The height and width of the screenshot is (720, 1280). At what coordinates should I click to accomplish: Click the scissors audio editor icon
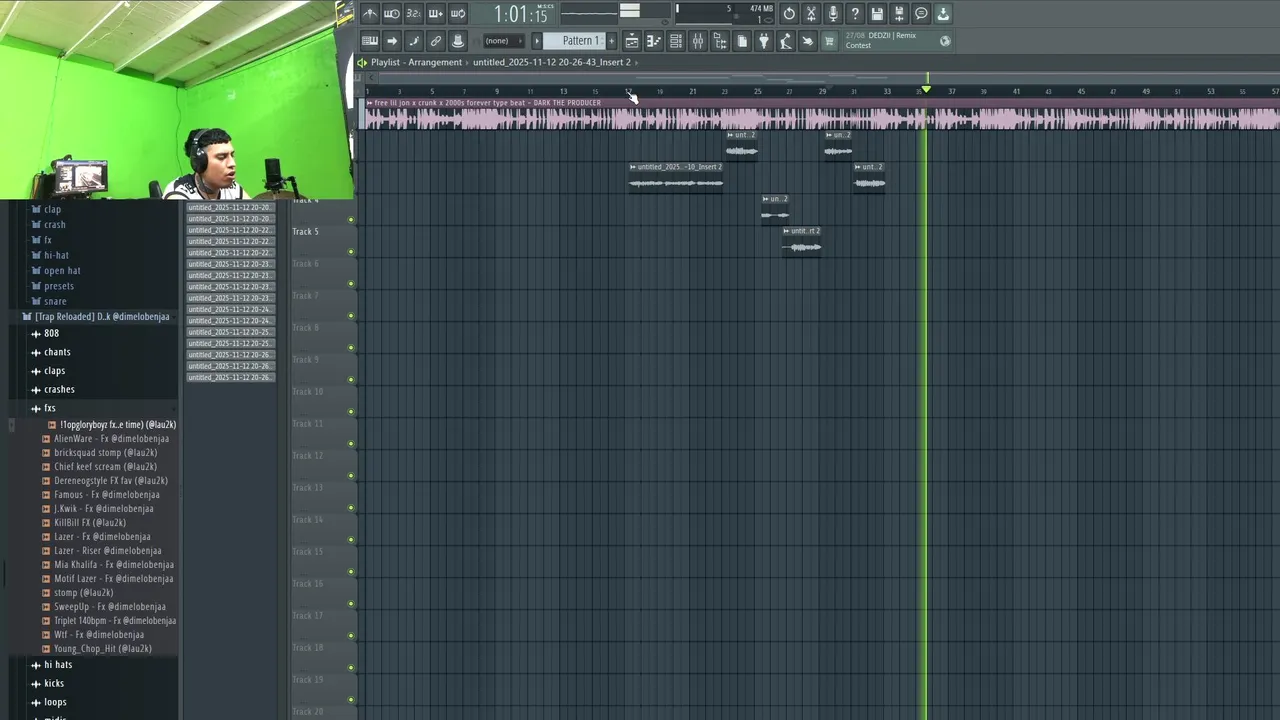click(811, 13)
